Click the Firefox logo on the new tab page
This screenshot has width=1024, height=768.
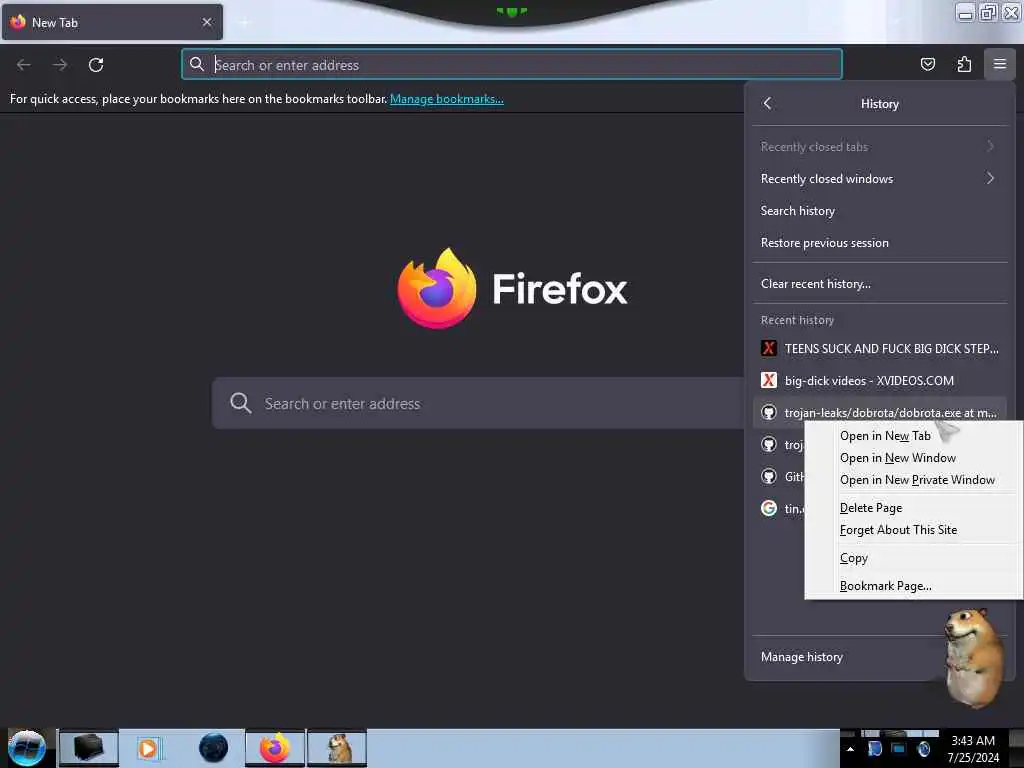(x=437, y=288)
